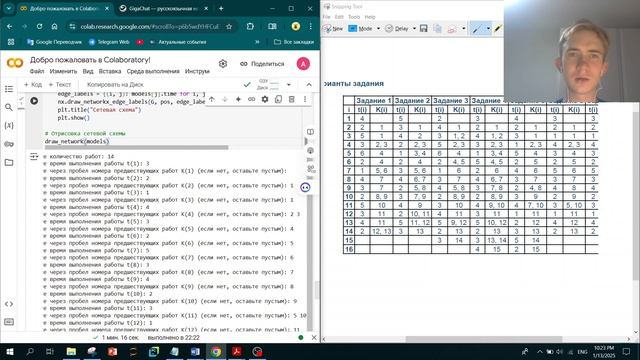Mirror cell in tab icon
Screen dimensions: 640x360
tap(278, 99)
